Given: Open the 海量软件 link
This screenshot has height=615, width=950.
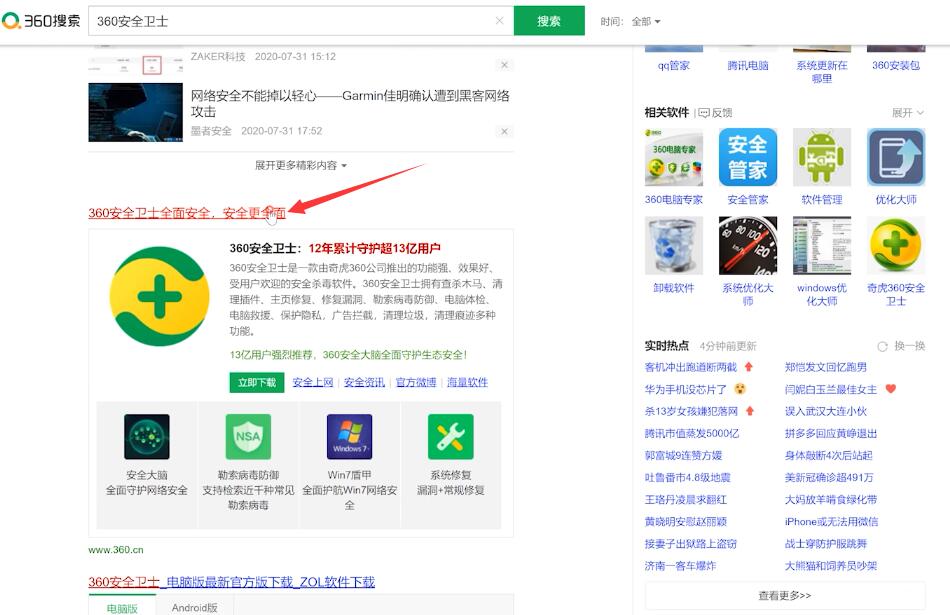Looking at the screenshot, I should 467,382.
